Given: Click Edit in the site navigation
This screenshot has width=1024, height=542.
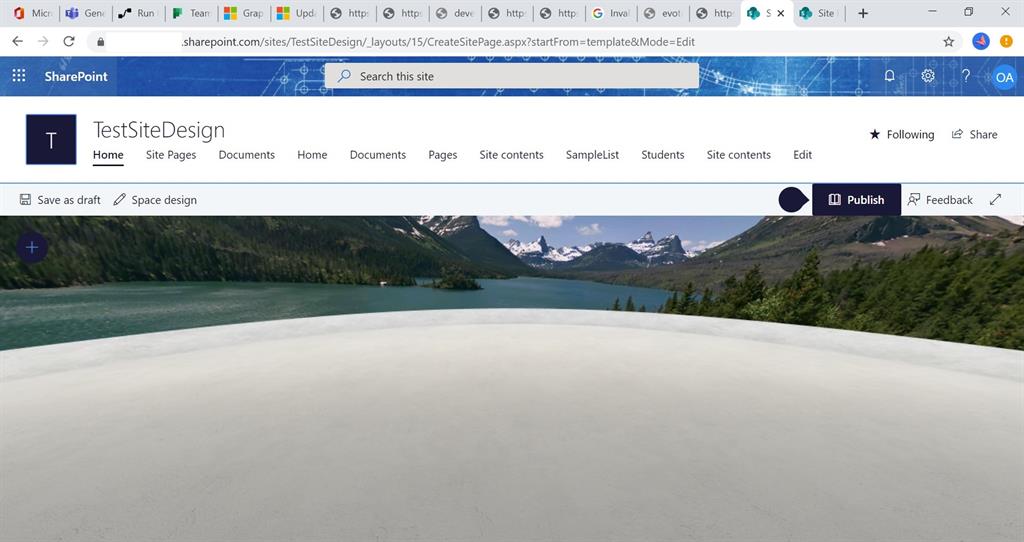Looking at the screenshot, I should [803, 155].
